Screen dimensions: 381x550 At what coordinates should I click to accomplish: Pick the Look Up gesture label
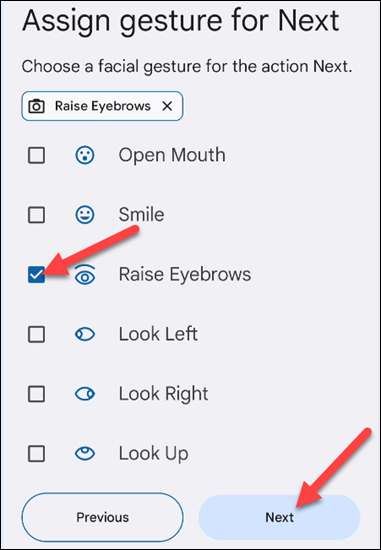[x=154, y=454]
